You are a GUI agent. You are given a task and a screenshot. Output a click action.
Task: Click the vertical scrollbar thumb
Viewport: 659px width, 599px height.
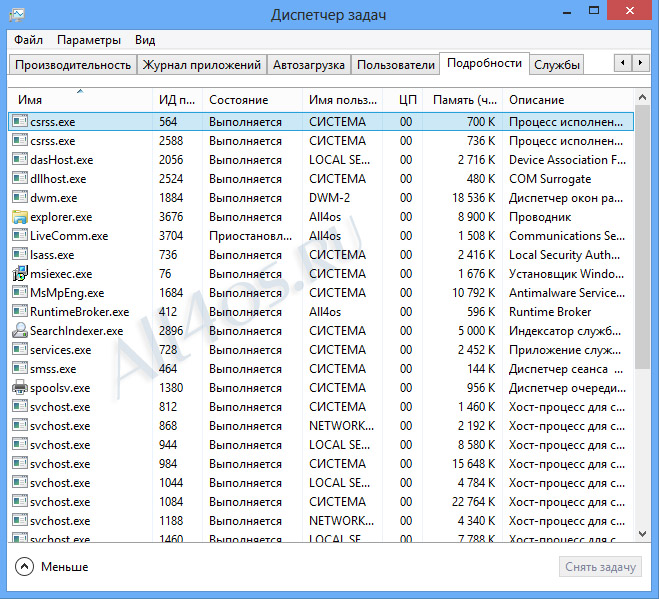pyautogui.click(x=642, y=237)
